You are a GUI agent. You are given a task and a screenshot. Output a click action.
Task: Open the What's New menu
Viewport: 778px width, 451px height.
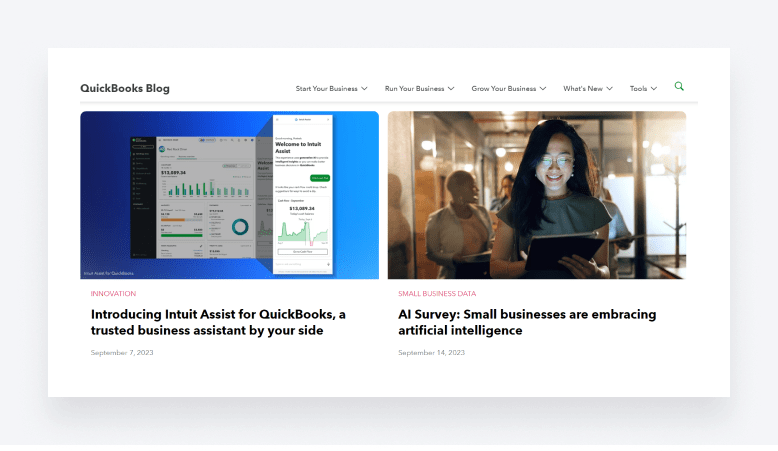[x=582, y=89]
